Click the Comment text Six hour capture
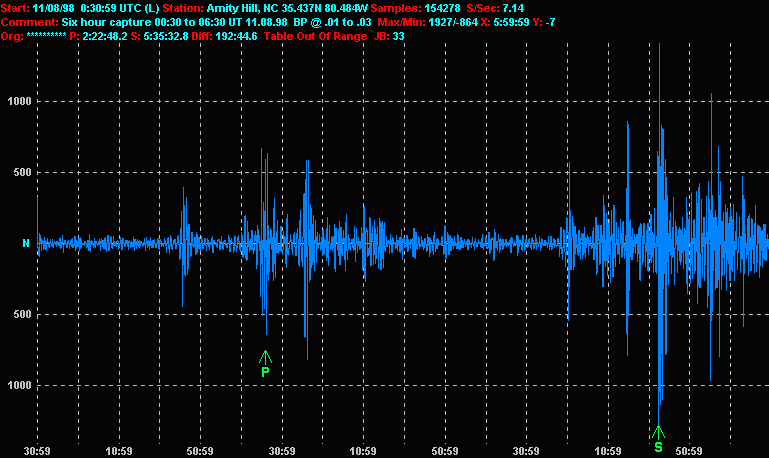 coord(106,22)
